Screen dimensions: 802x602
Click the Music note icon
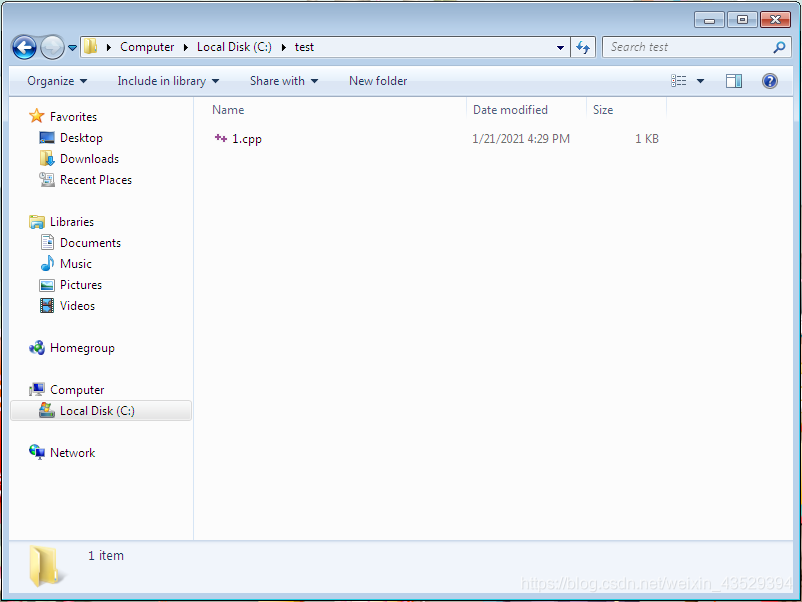coord(47,263)
